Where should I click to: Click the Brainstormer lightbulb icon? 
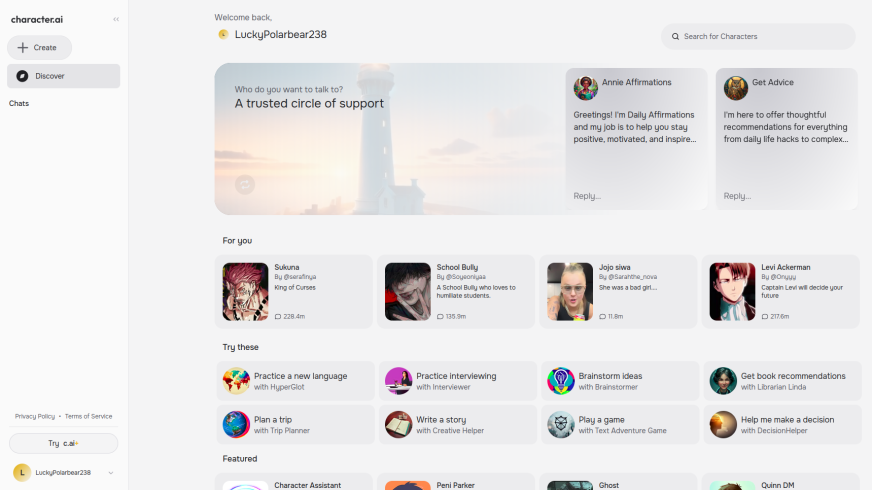click(x=560, y=381)
